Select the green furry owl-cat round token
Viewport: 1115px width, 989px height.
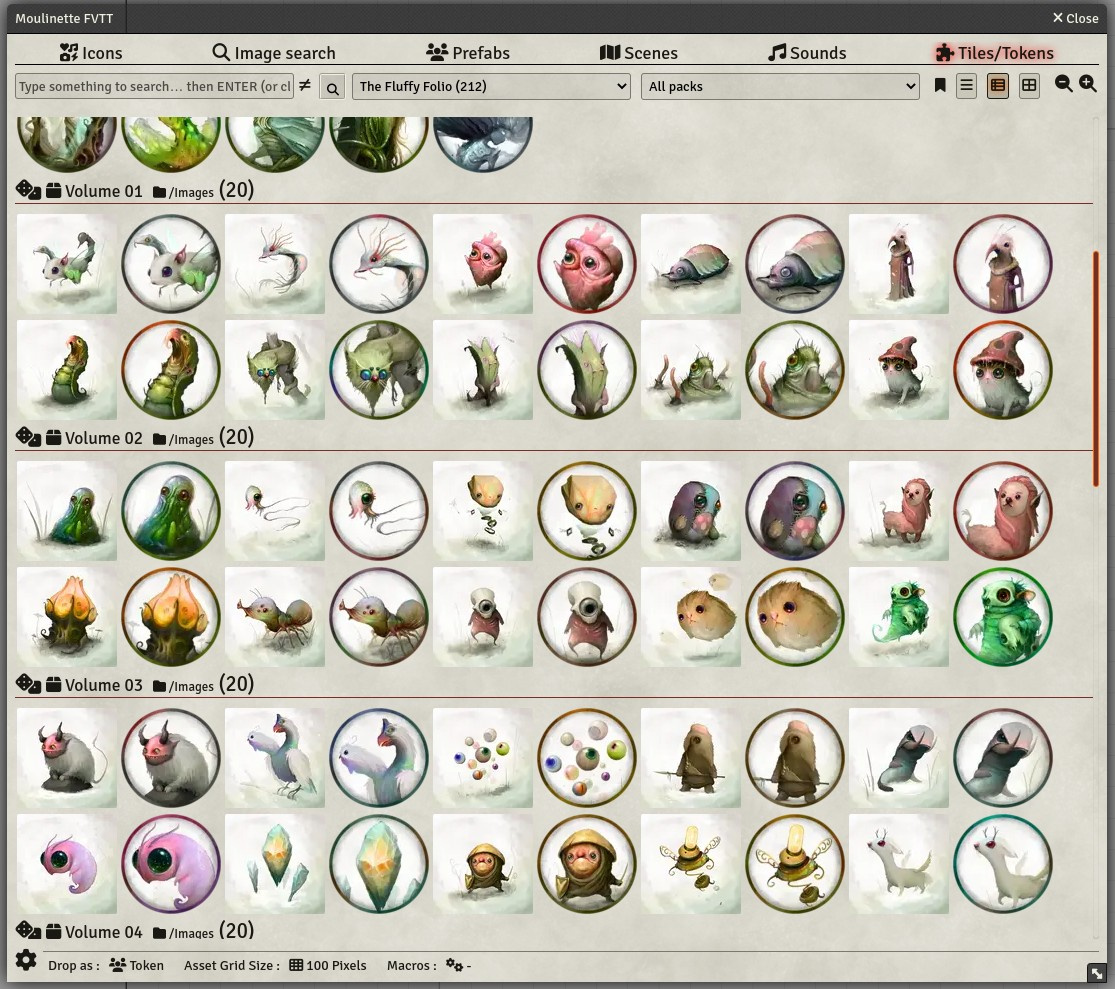(x=379, y=370)
